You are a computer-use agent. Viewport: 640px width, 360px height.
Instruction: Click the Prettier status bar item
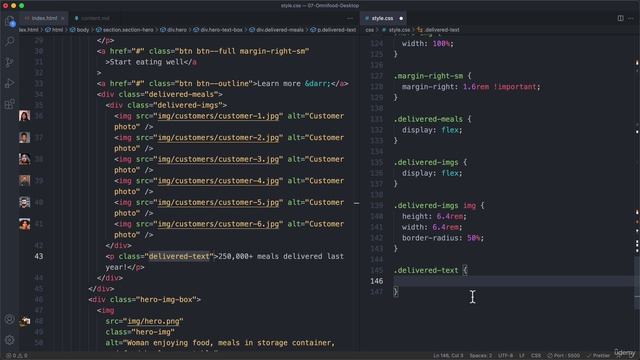[x=598, y=356]
